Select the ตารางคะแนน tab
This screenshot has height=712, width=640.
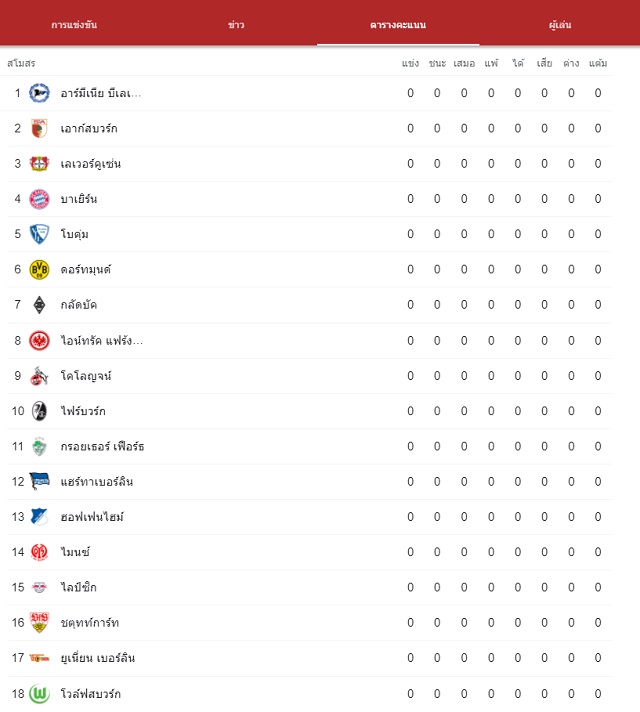(x=398, y=25)
